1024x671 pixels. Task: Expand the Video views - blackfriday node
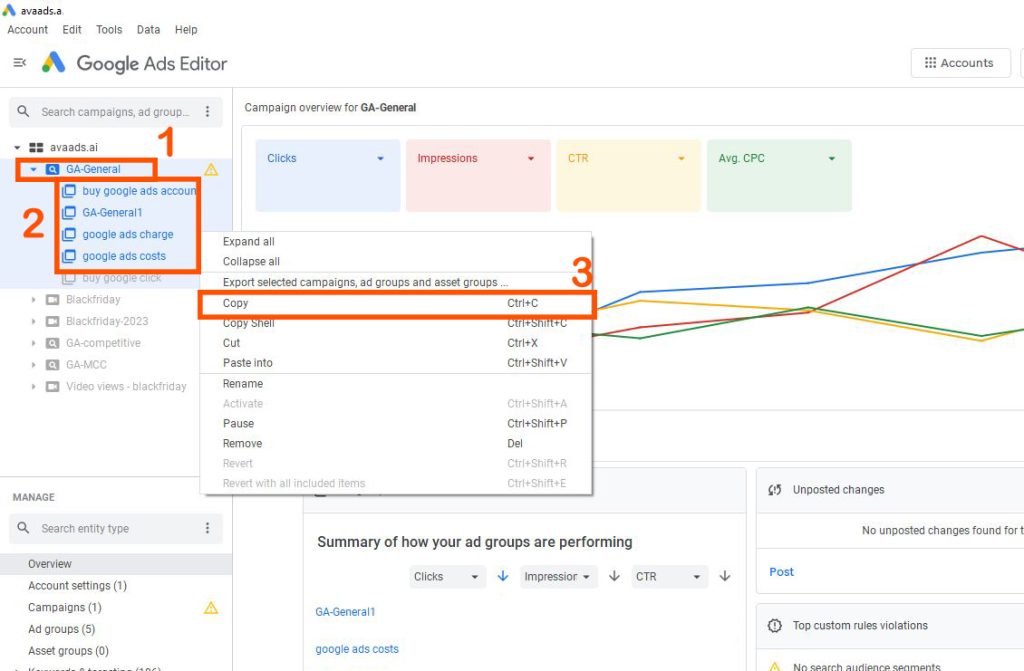33,387
